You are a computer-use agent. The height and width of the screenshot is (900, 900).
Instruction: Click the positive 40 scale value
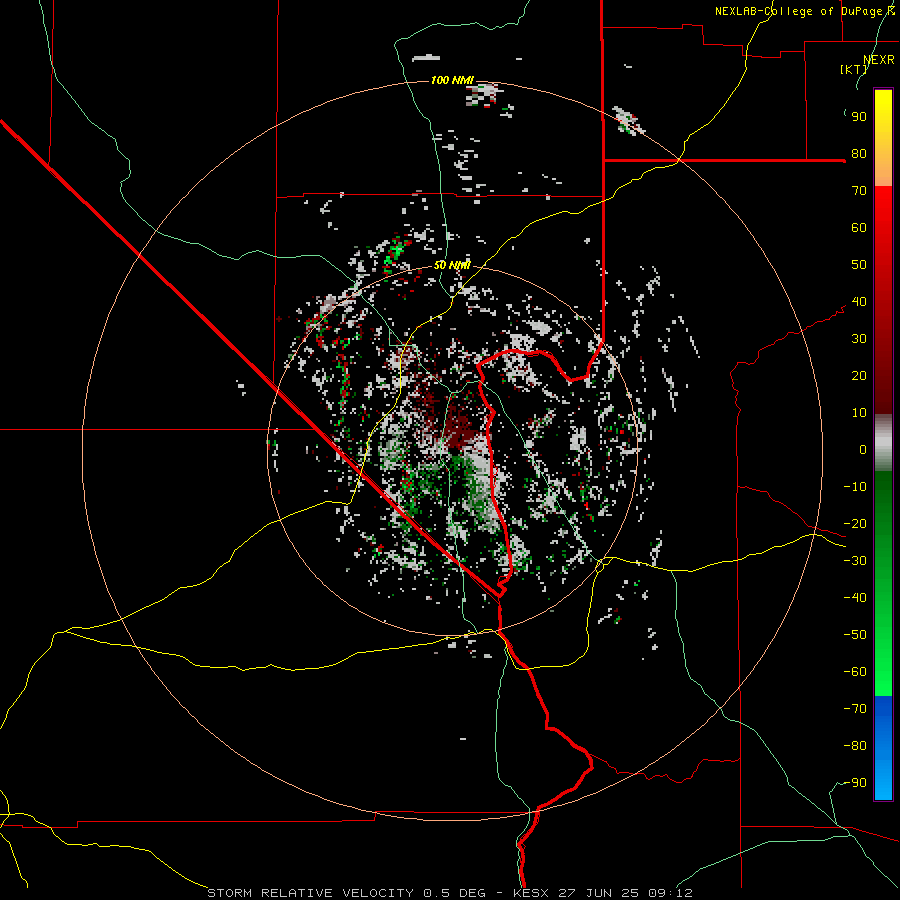[x=859, y=302]
